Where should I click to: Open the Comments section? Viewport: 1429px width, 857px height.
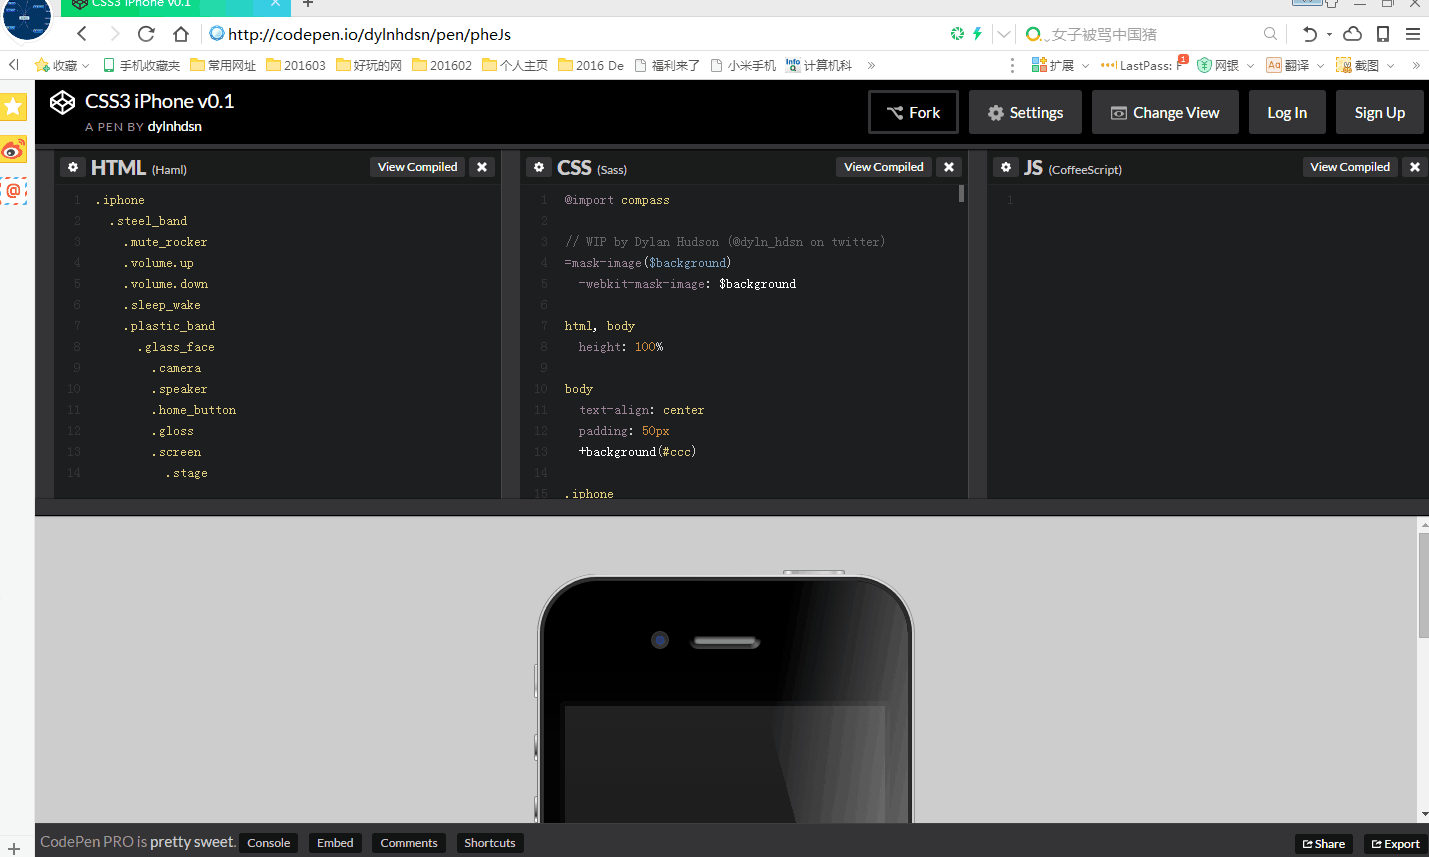(x=409, y=843)
